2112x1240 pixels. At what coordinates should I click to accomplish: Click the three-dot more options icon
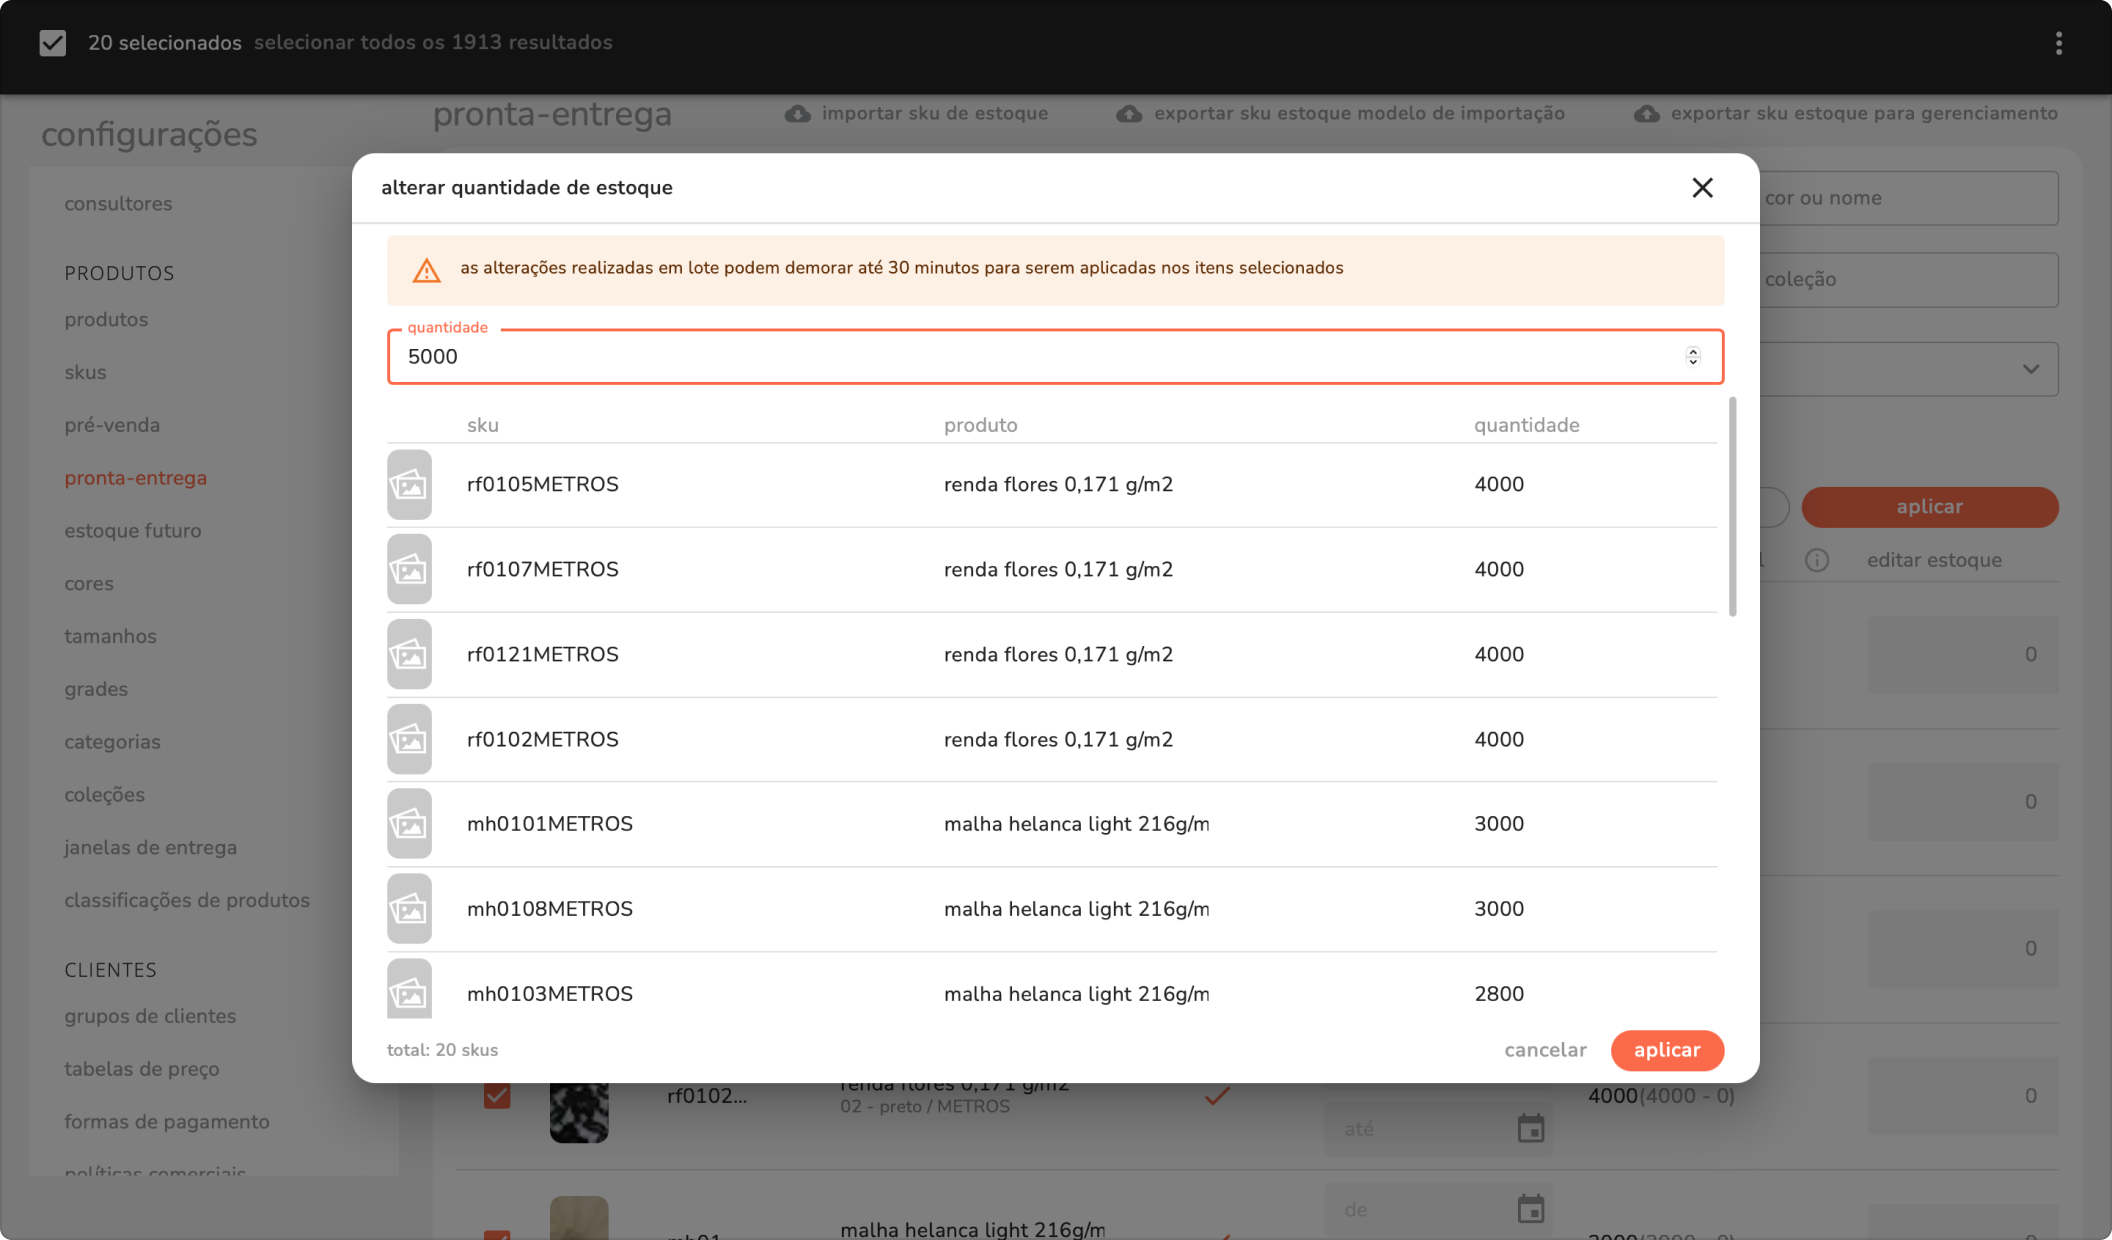click(2058, 43)
